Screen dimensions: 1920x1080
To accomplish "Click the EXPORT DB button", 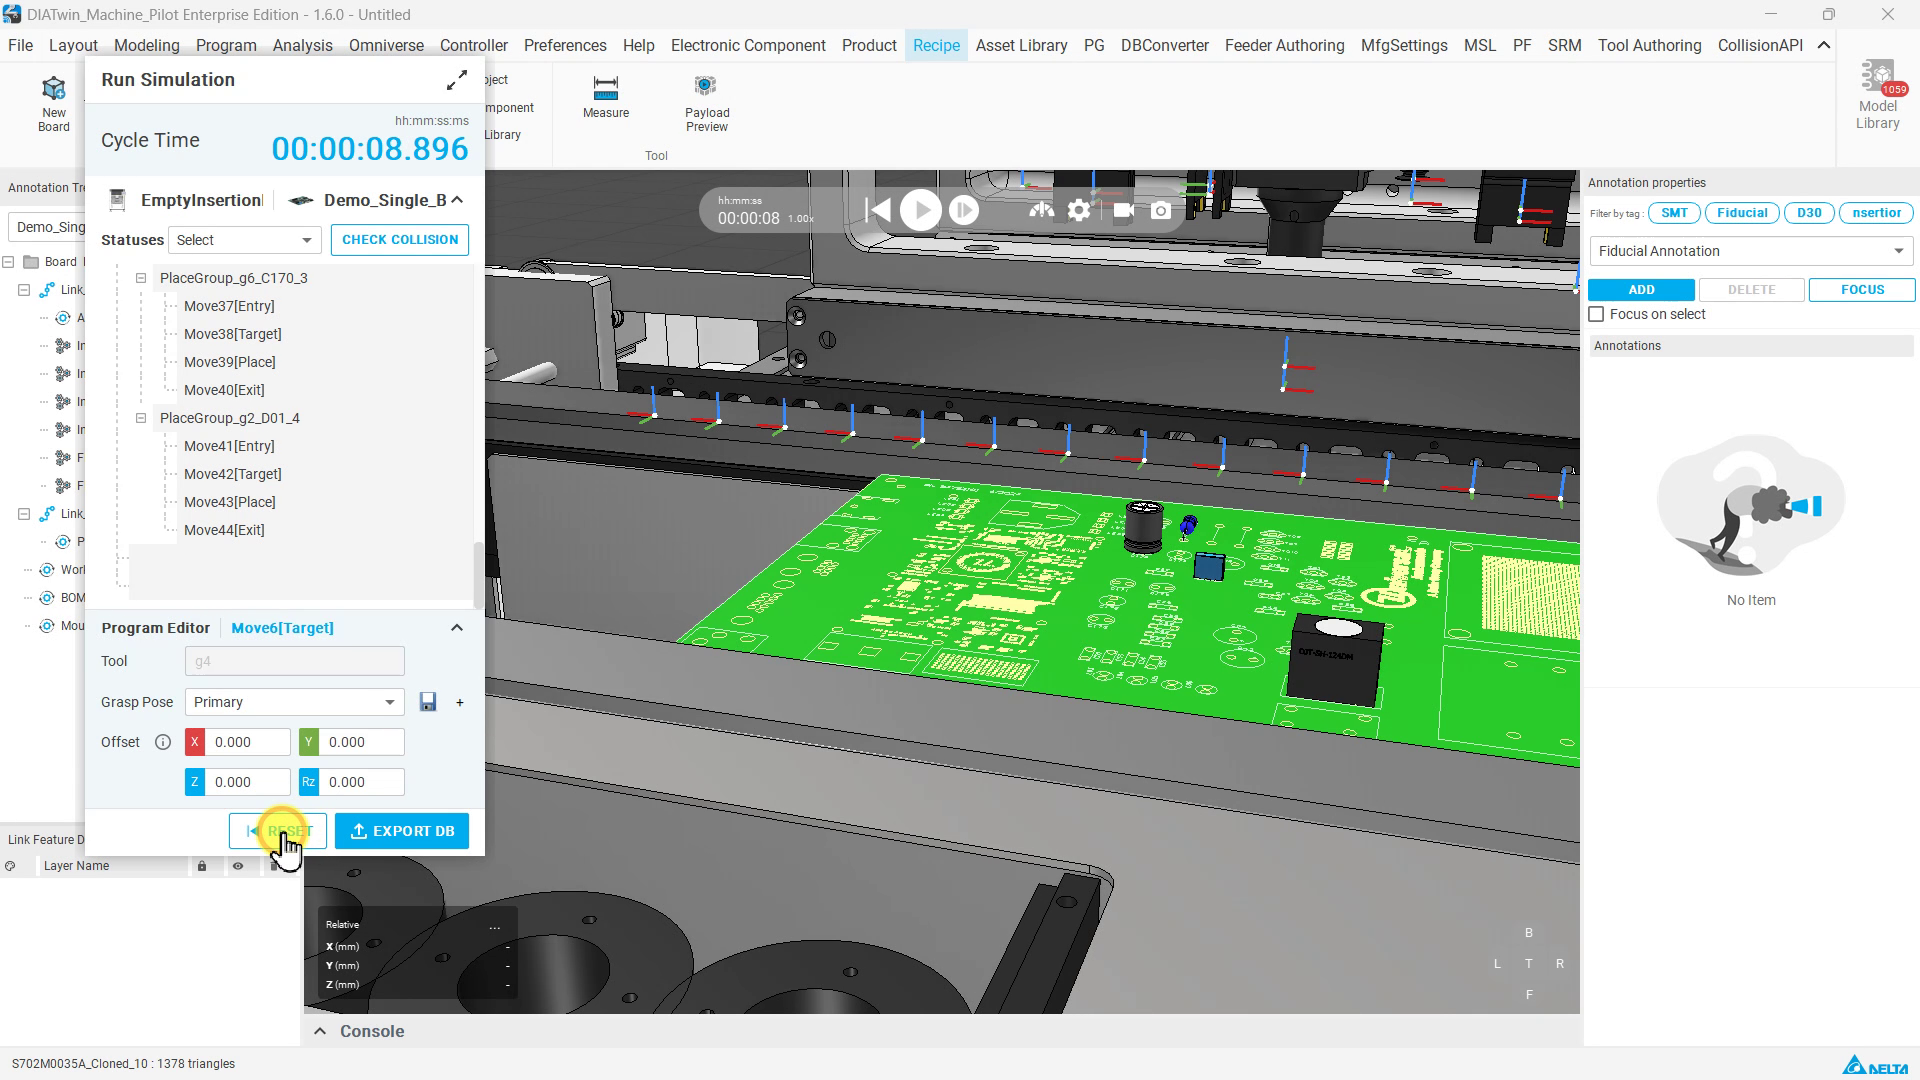I will pyautogui.click(x=402, y=831).
